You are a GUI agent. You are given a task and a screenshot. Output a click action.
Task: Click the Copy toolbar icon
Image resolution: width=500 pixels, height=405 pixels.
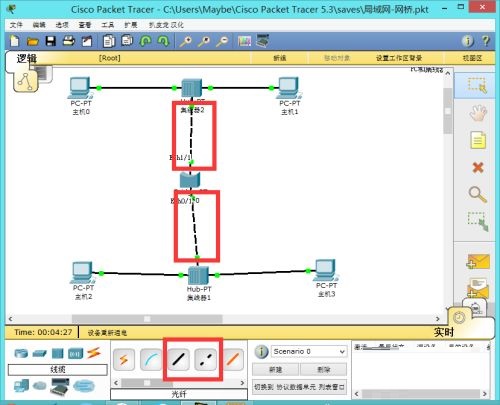109,41
